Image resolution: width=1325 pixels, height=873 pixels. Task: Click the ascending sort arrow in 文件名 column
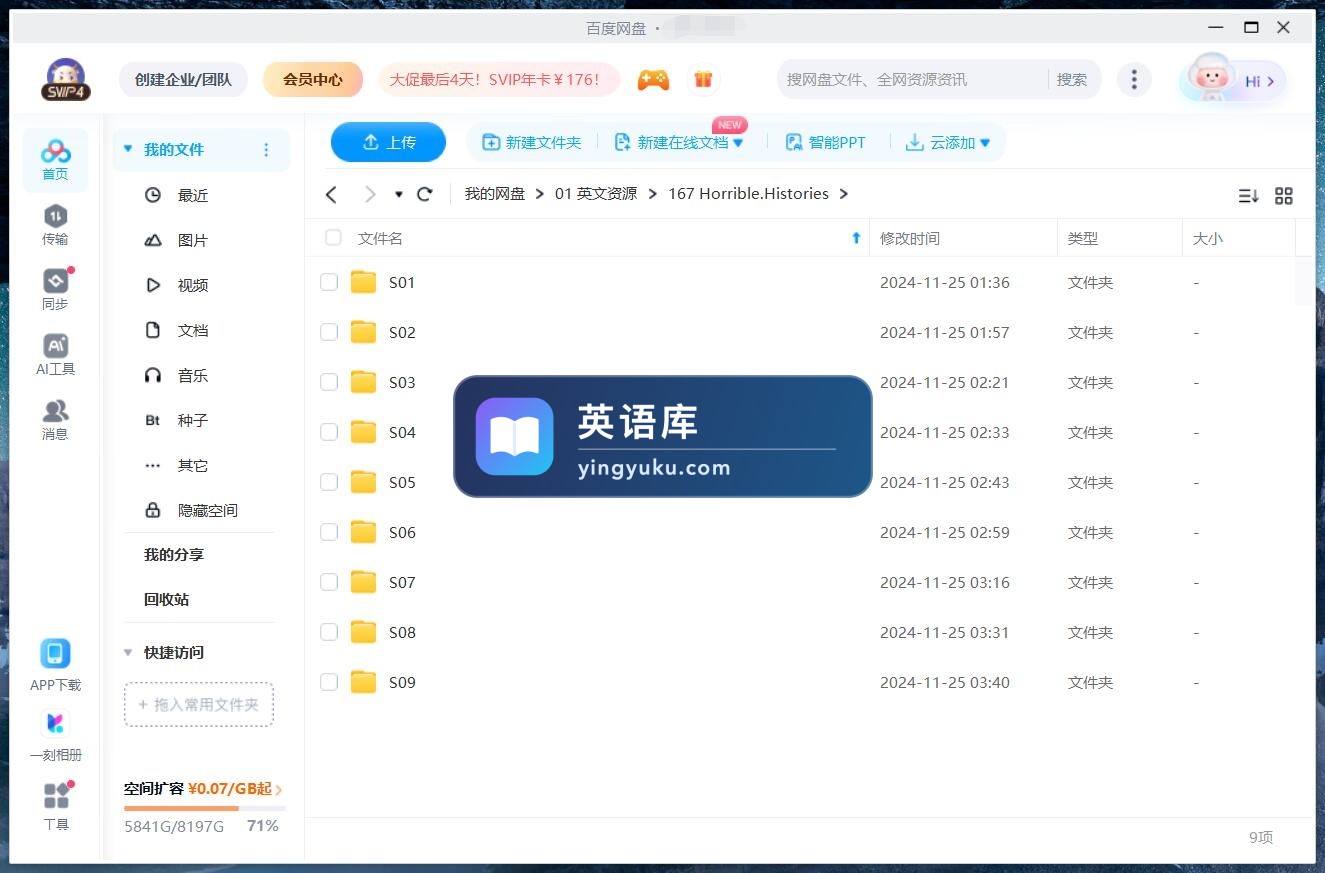tap(856, 238)
